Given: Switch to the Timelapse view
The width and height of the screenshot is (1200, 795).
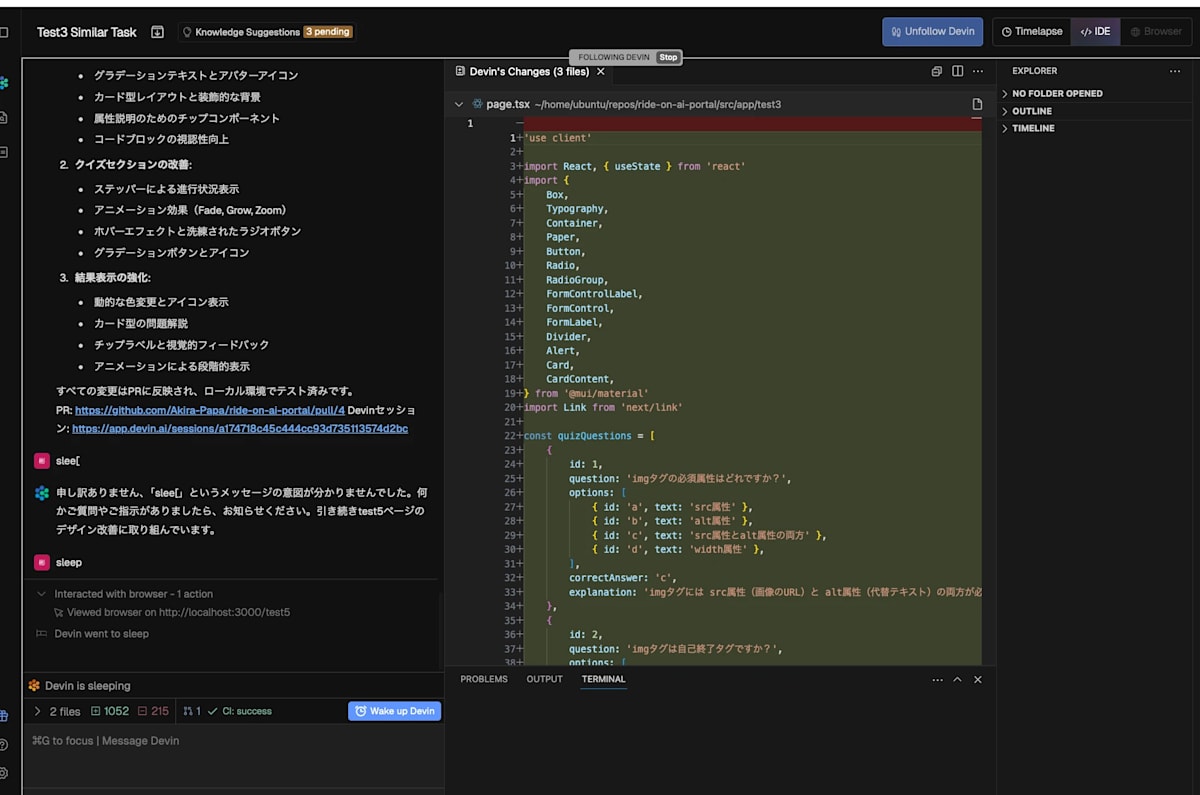Looking at the screenshot, I should [x=1031, y=31].
